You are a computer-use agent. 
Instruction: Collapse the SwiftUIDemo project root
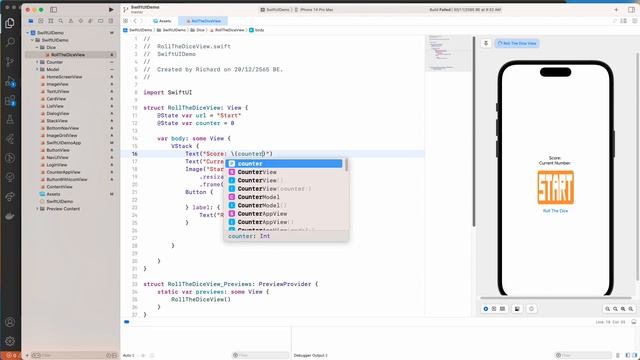tap(27, 33)
